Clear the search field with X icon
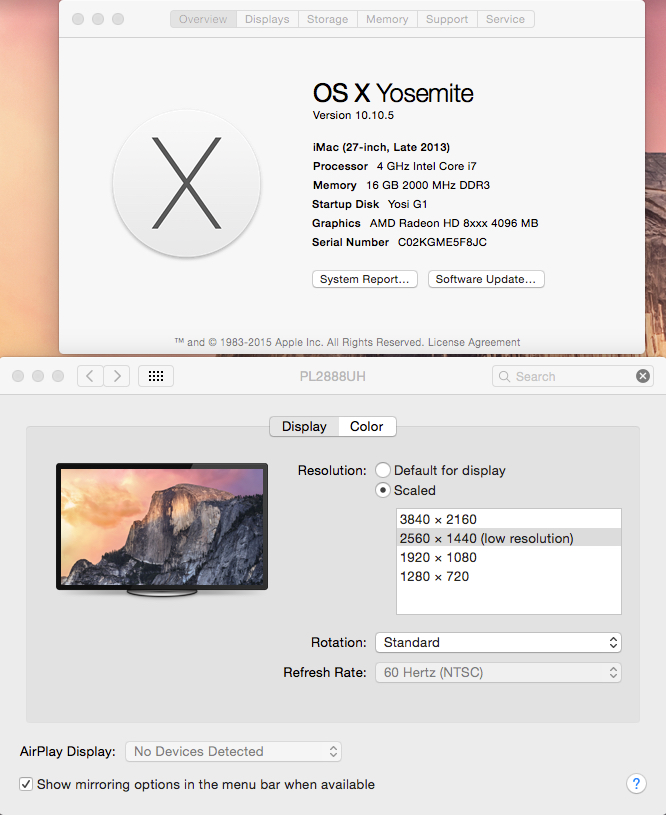The width and height of the screenshot is (666, 815). click(643, 376)
